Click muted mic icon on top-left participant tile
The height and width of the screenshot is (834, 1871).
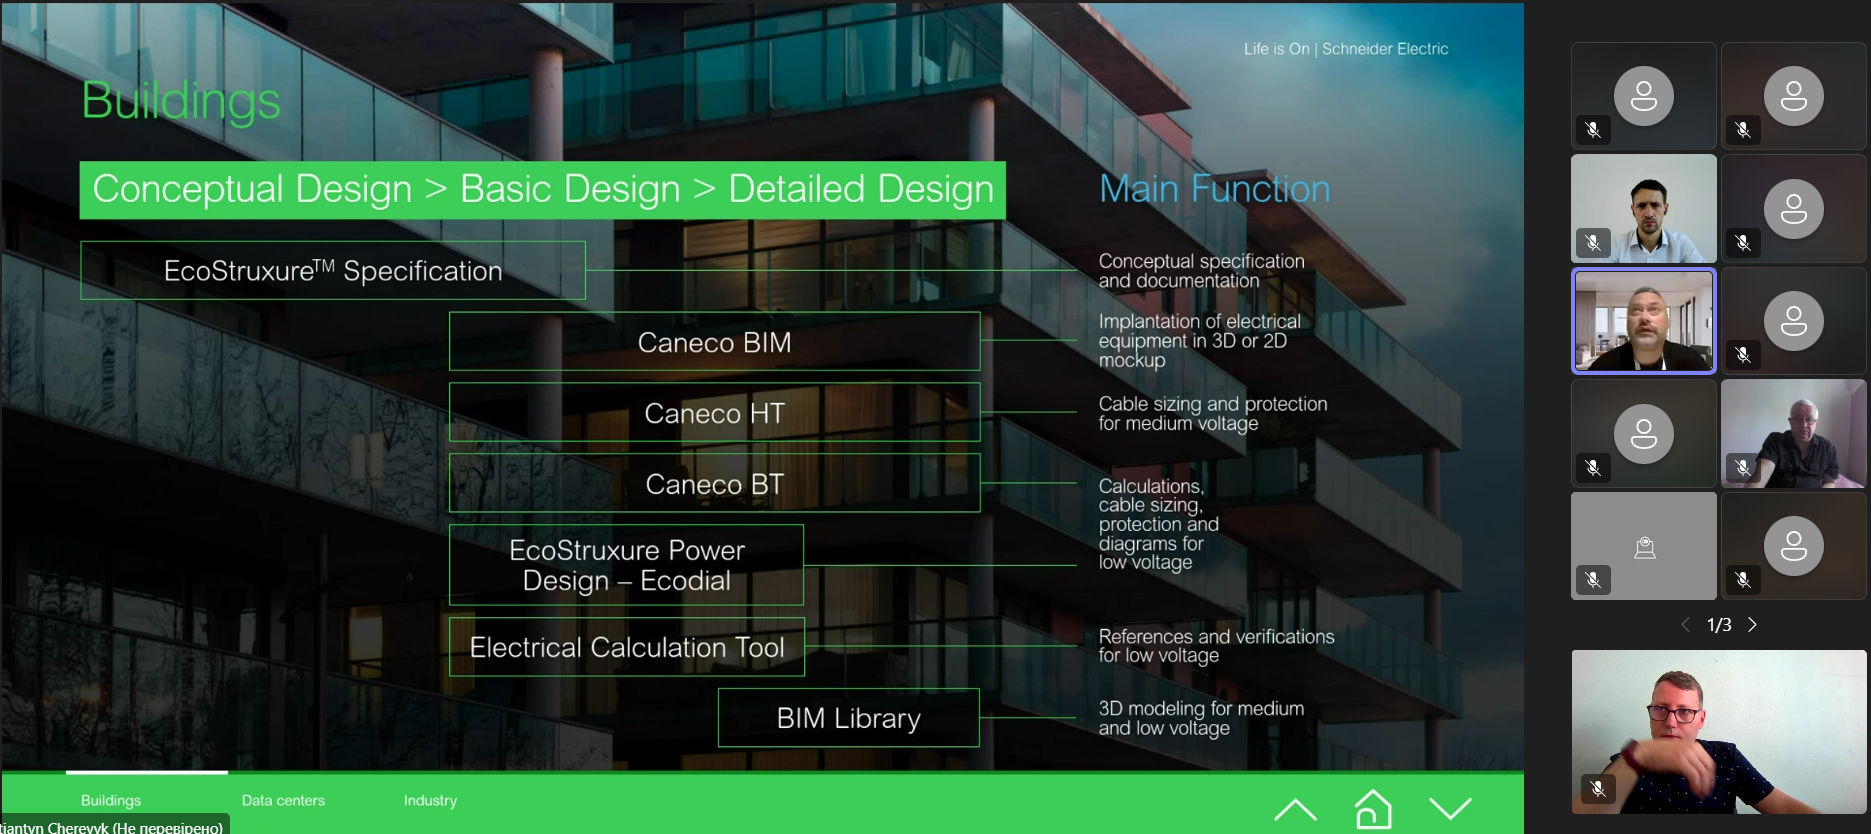click(x=1593, y=130)
